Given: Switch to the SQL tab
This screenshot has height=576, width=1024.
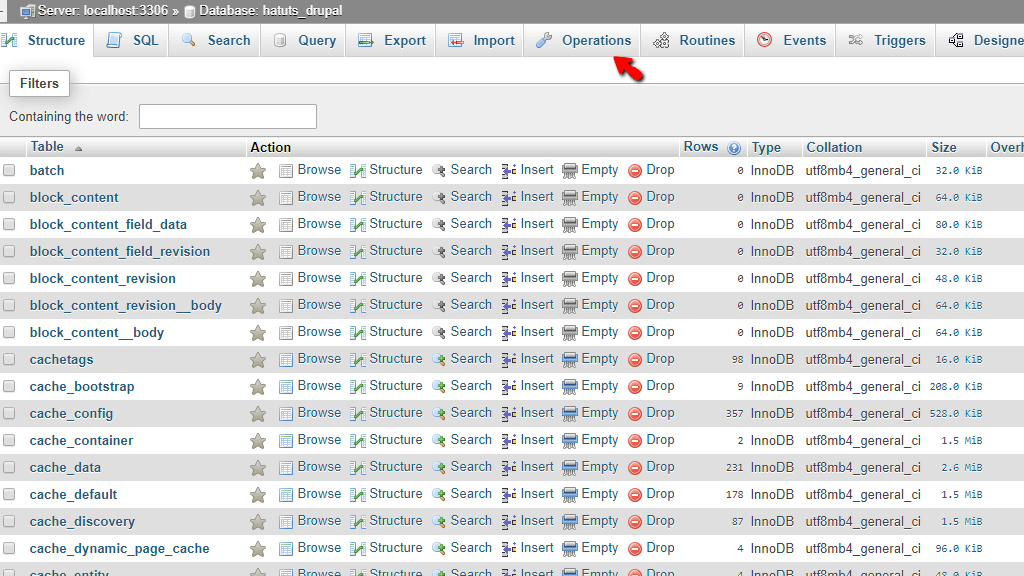Looking at the screenshot, I should [x=133, y=40].
